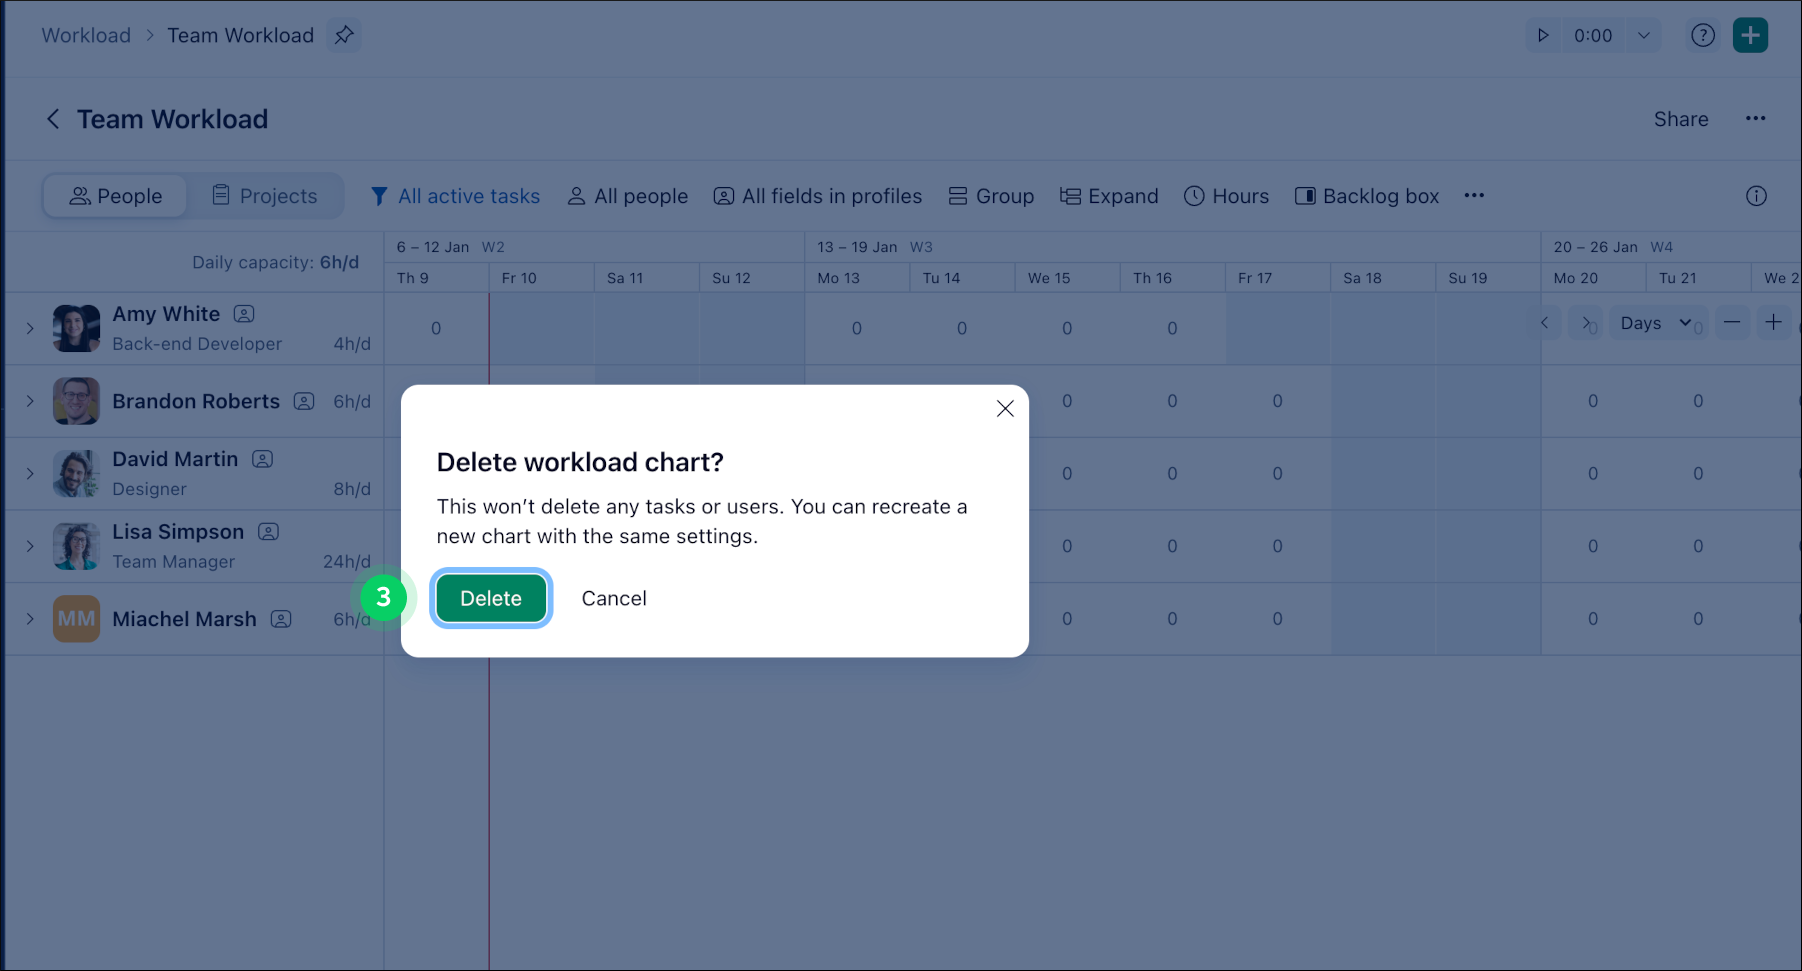The height and width of the screenshot is (971, 1802).
Task: Open Amy White's profile card icon
Action: (244, 314)
